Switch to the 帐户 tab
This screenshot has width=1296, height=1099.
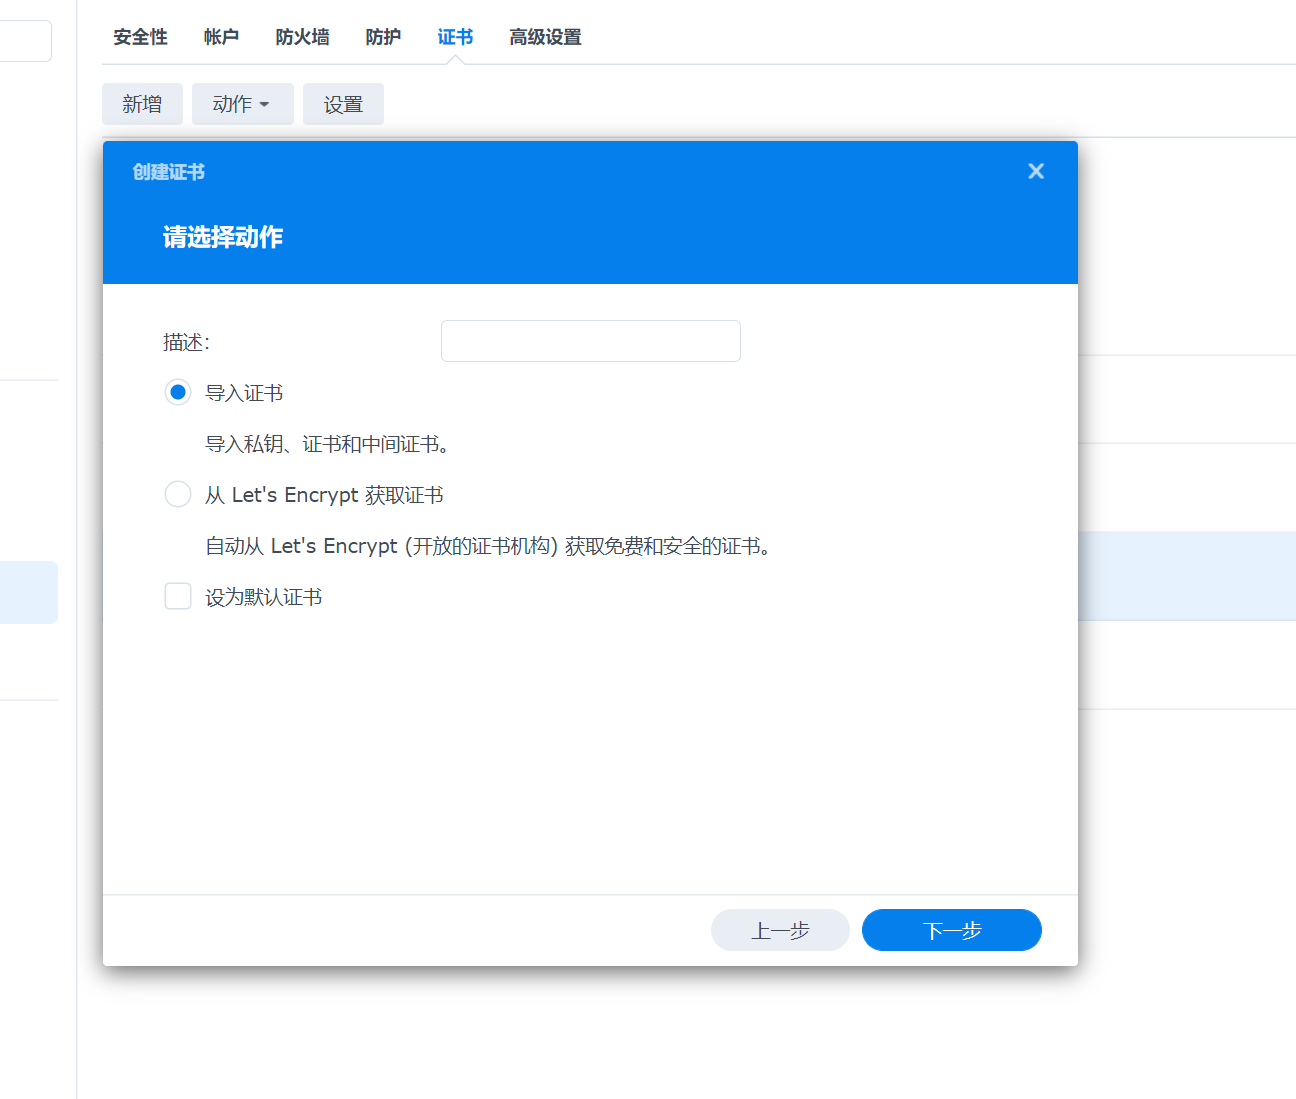point(221,37)
